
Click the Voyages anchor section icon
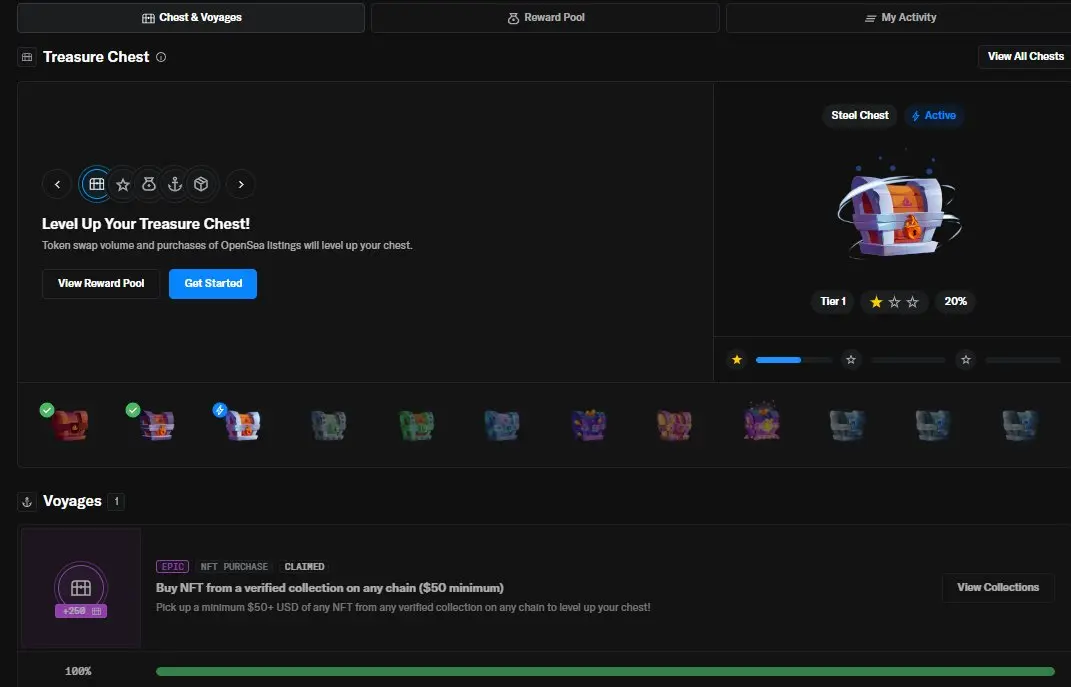tap(27, 502)
